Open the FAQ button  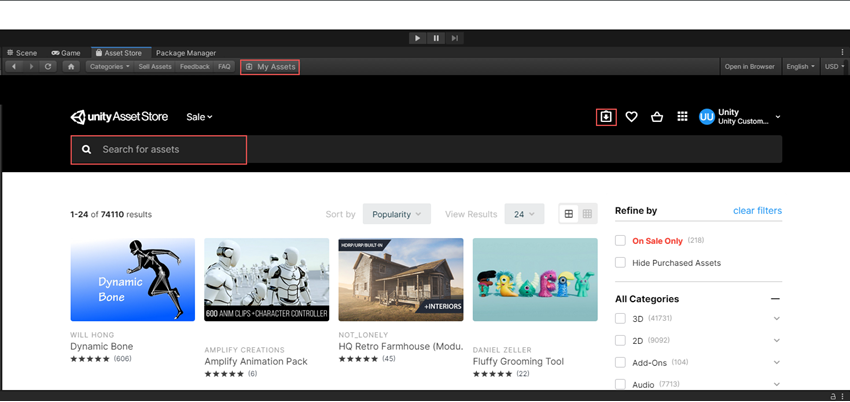coord(224,67)
